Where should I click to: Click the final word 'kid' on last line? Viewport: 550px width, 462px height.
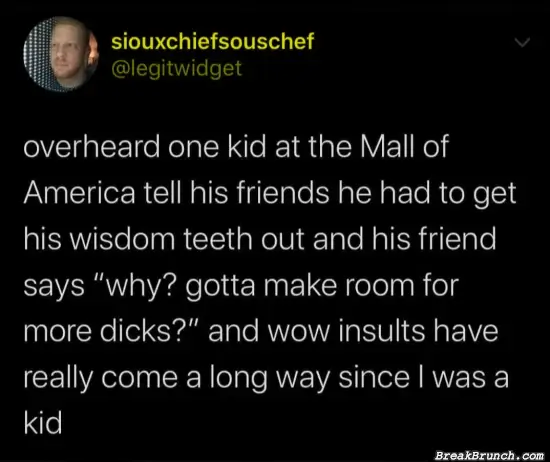coord(43,422)
